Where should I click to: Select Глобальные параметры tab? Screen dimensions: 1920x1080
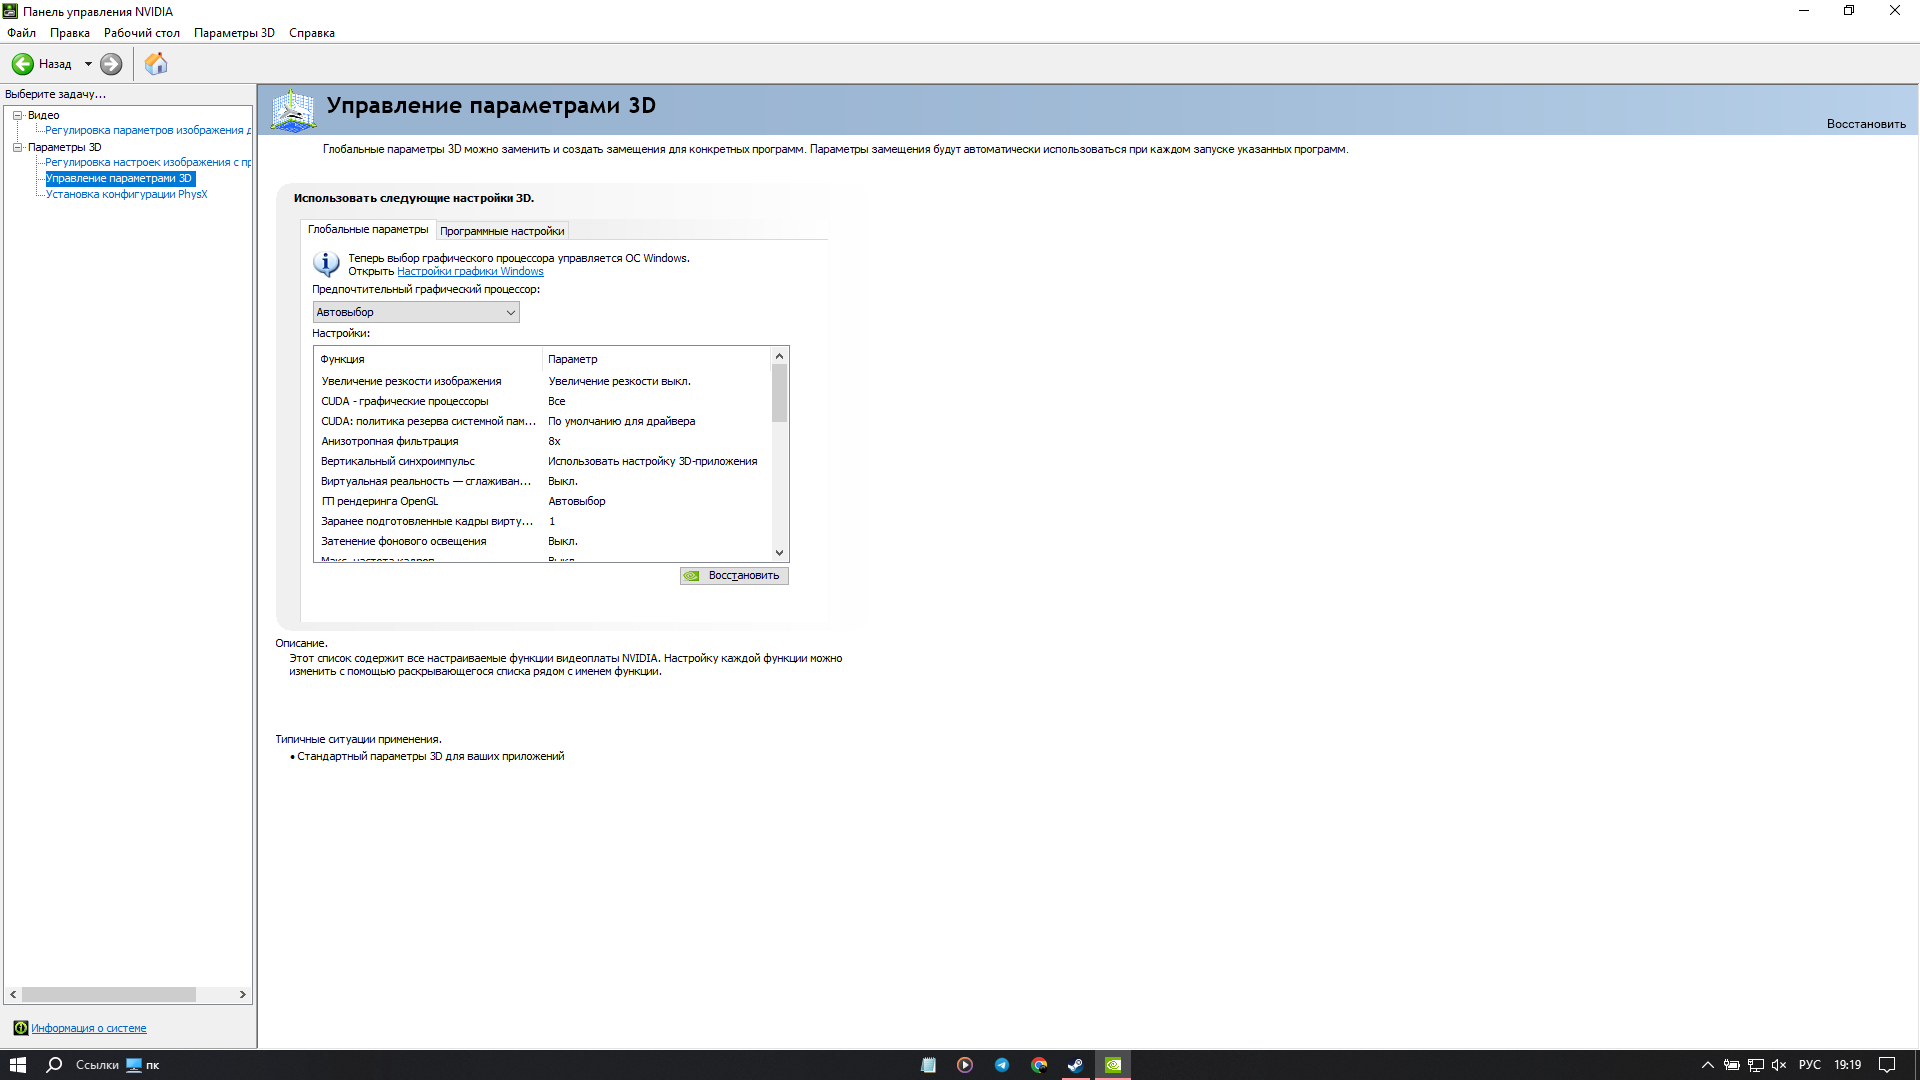(x=368, y=229)
